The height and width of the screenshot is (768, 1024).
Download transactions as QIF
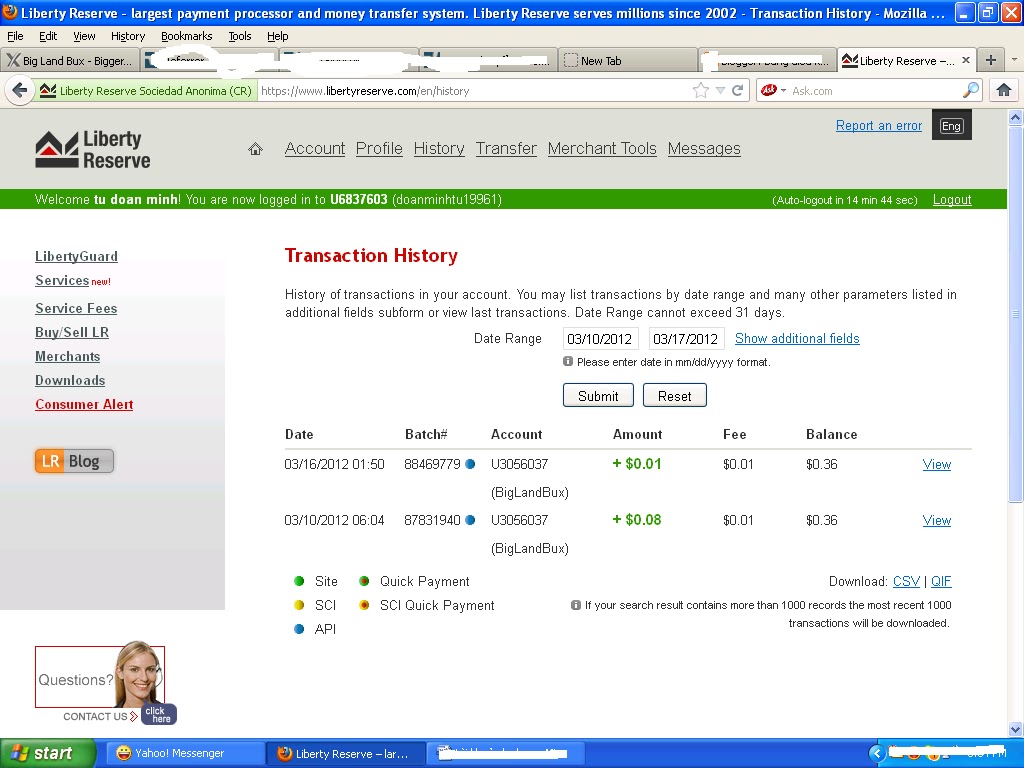940,581
